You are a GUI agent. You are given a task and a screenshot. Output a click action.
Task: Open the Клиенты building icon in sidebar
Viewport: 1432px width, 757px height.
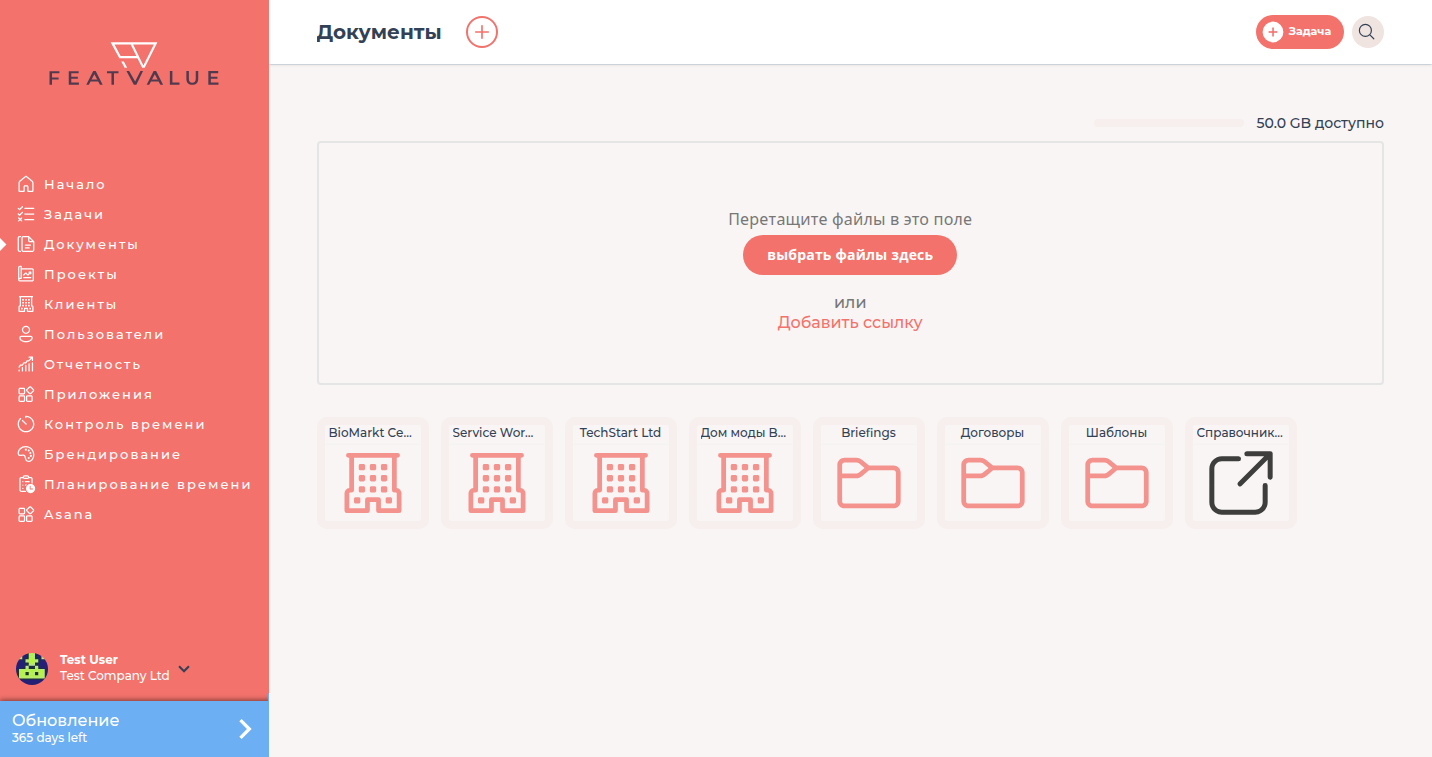pos(26,304)
